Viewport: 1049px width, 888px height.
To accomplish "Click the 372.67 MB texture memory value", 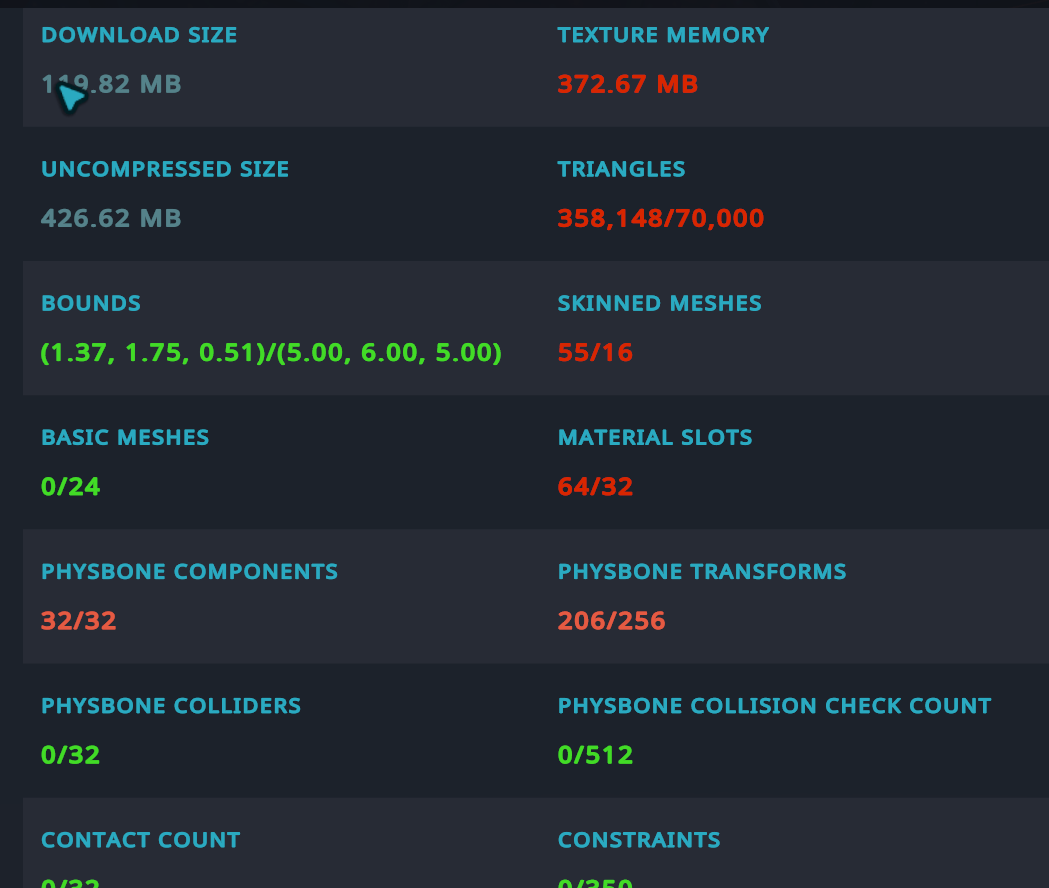I will 628,84.
